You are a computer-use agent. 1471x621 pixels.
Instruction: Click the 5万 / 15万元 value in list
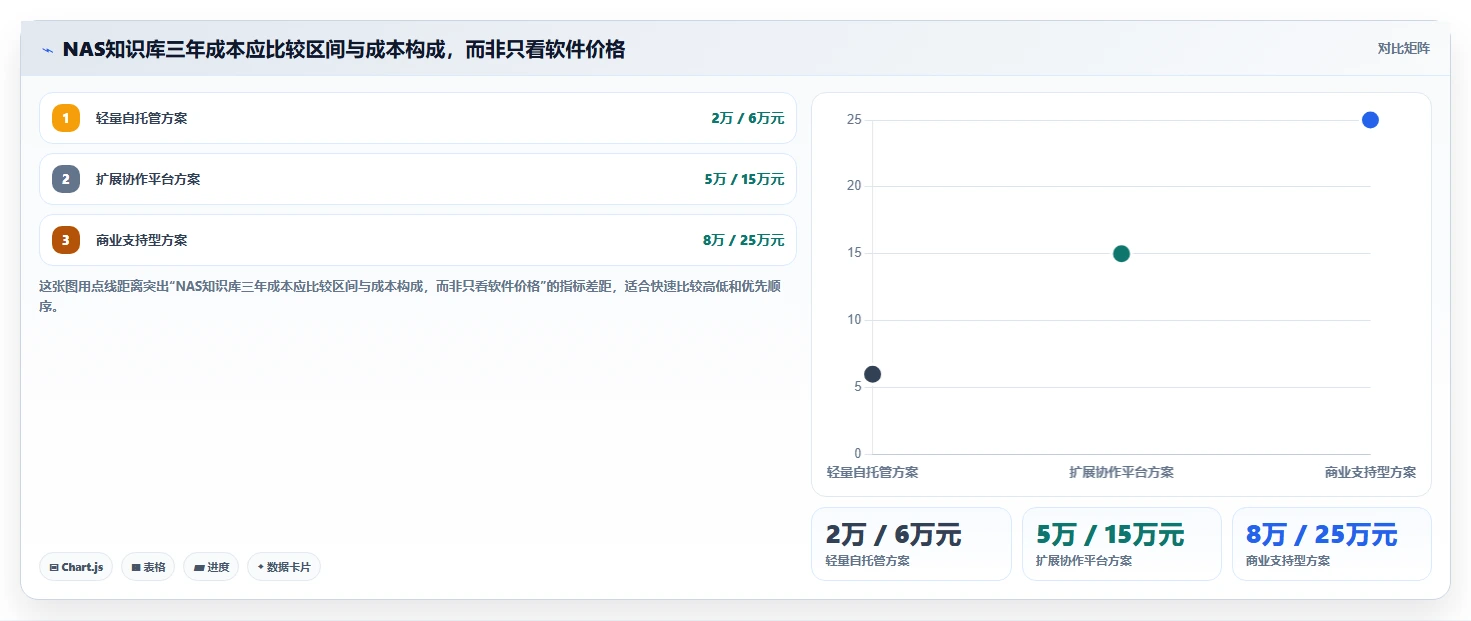[744, 179]
